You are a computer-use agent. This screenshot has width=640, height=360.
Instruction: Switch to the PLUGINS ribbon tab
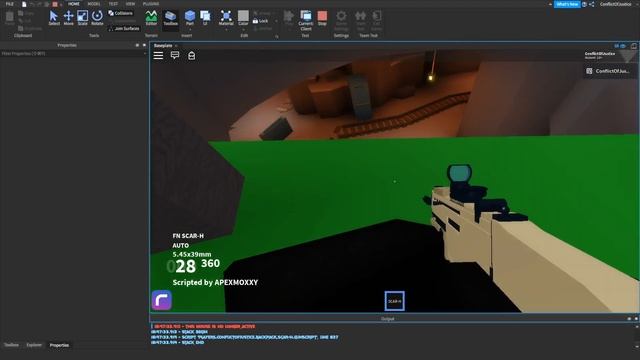(151, 4)
